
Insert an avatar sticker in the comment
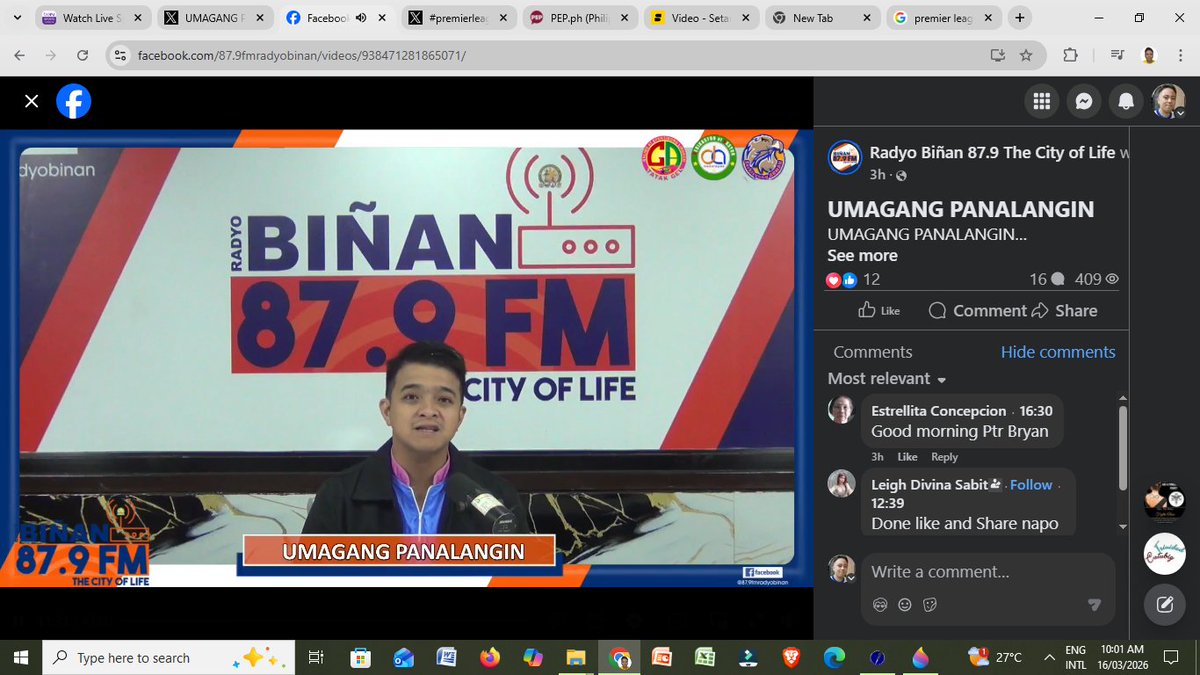click(x=881, y=605)
